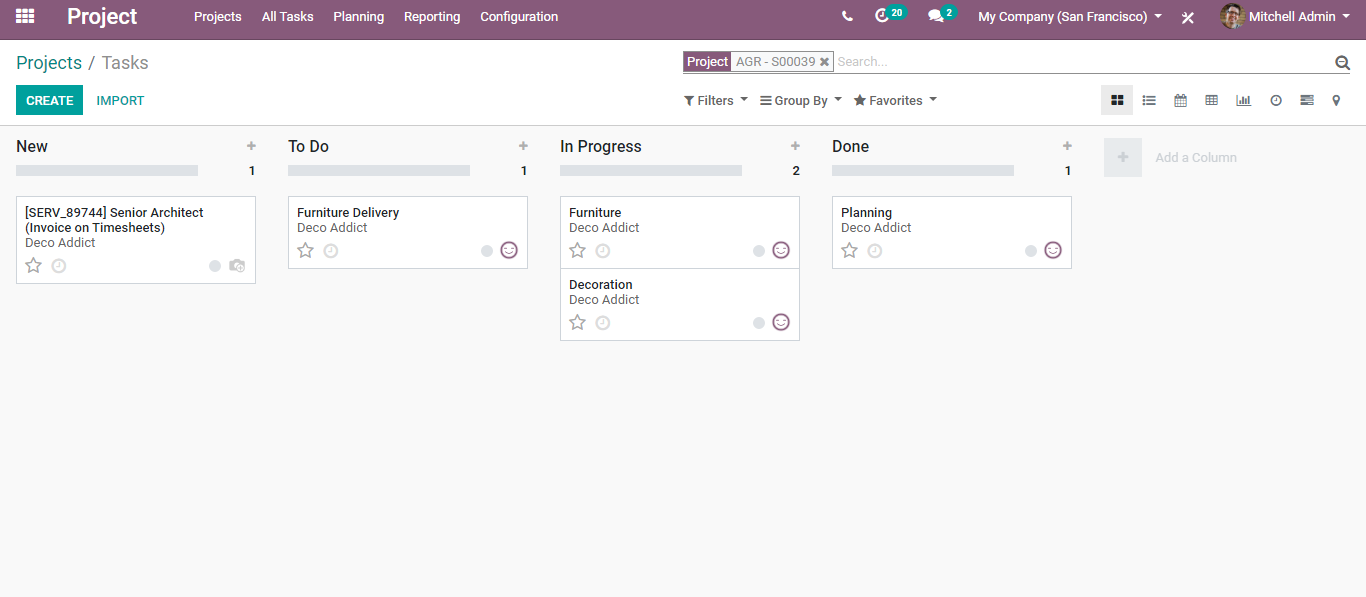Star the Decoration task
The image size is (1366, 597).
[x=578, y=322]
